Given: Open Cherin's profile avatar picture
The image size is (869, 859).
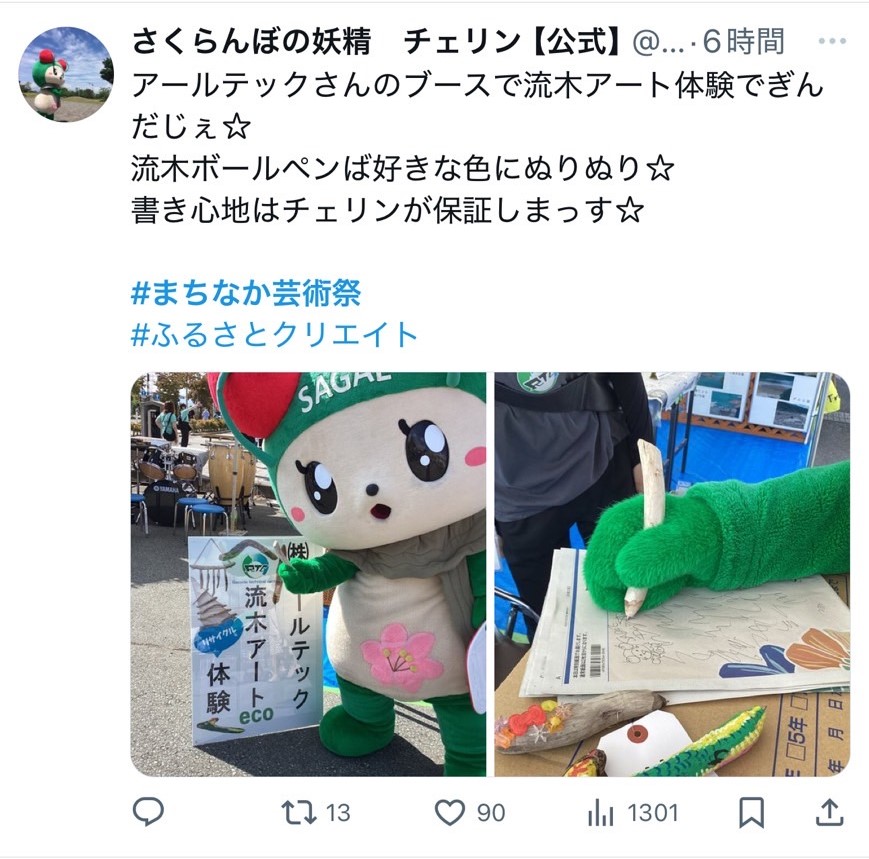Looking at the screenshot, I should click(x=66, y=74).
